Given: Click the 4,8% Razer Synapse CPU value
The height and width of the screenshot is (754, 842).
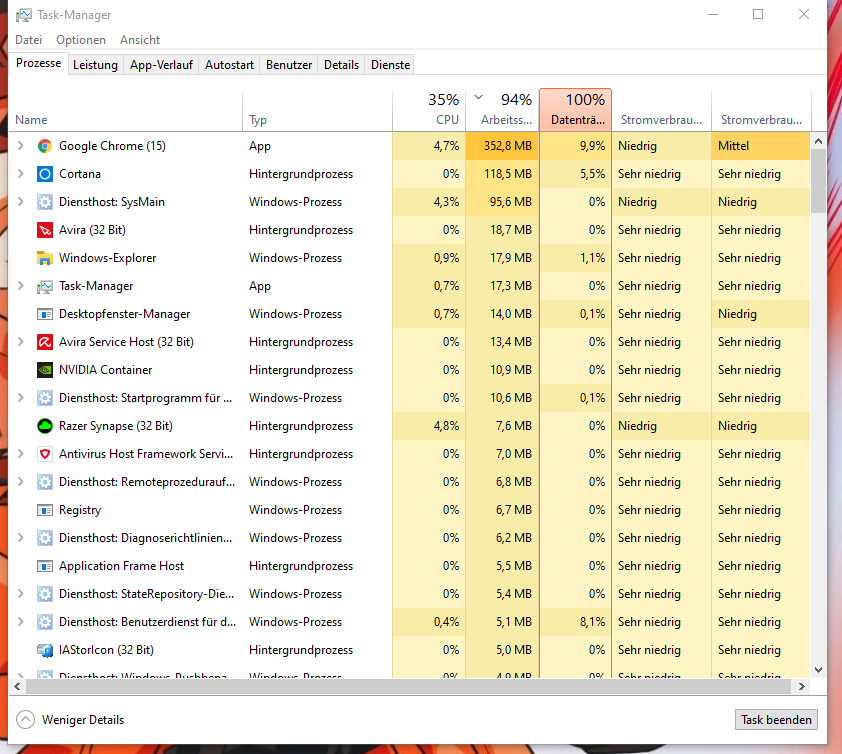Looking at the screenshot, I should pos(446,426).
